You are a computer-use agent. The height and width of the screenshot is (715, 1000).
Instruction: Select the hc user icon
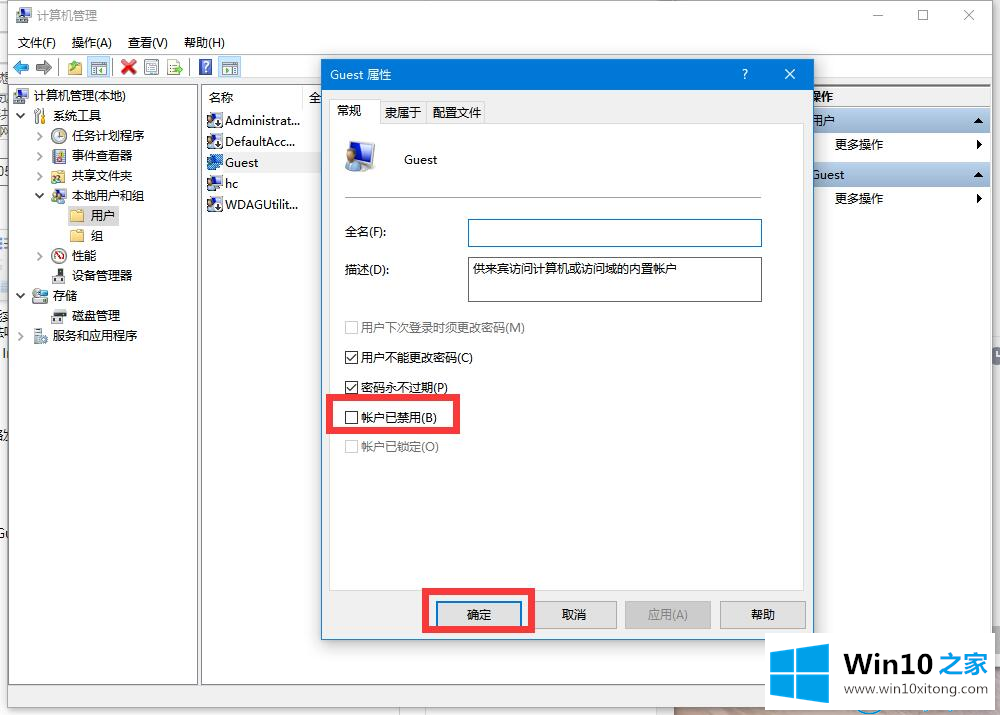[x=214, y=183]
